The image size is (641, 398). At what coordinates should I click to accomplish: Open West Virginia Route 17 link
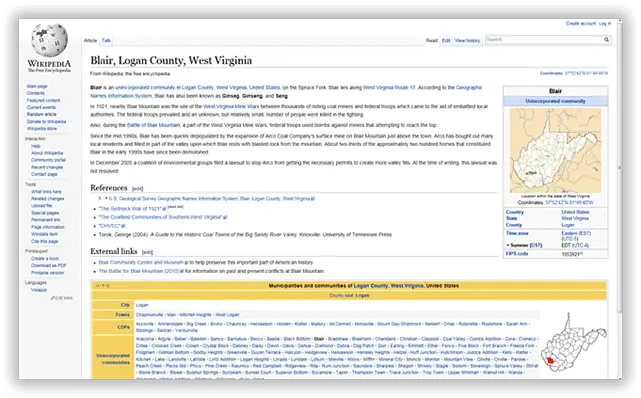389,88
